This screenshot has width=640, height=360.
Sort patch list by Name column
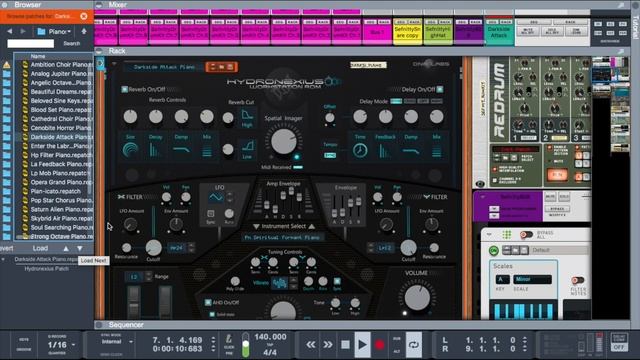coord(38,56)
